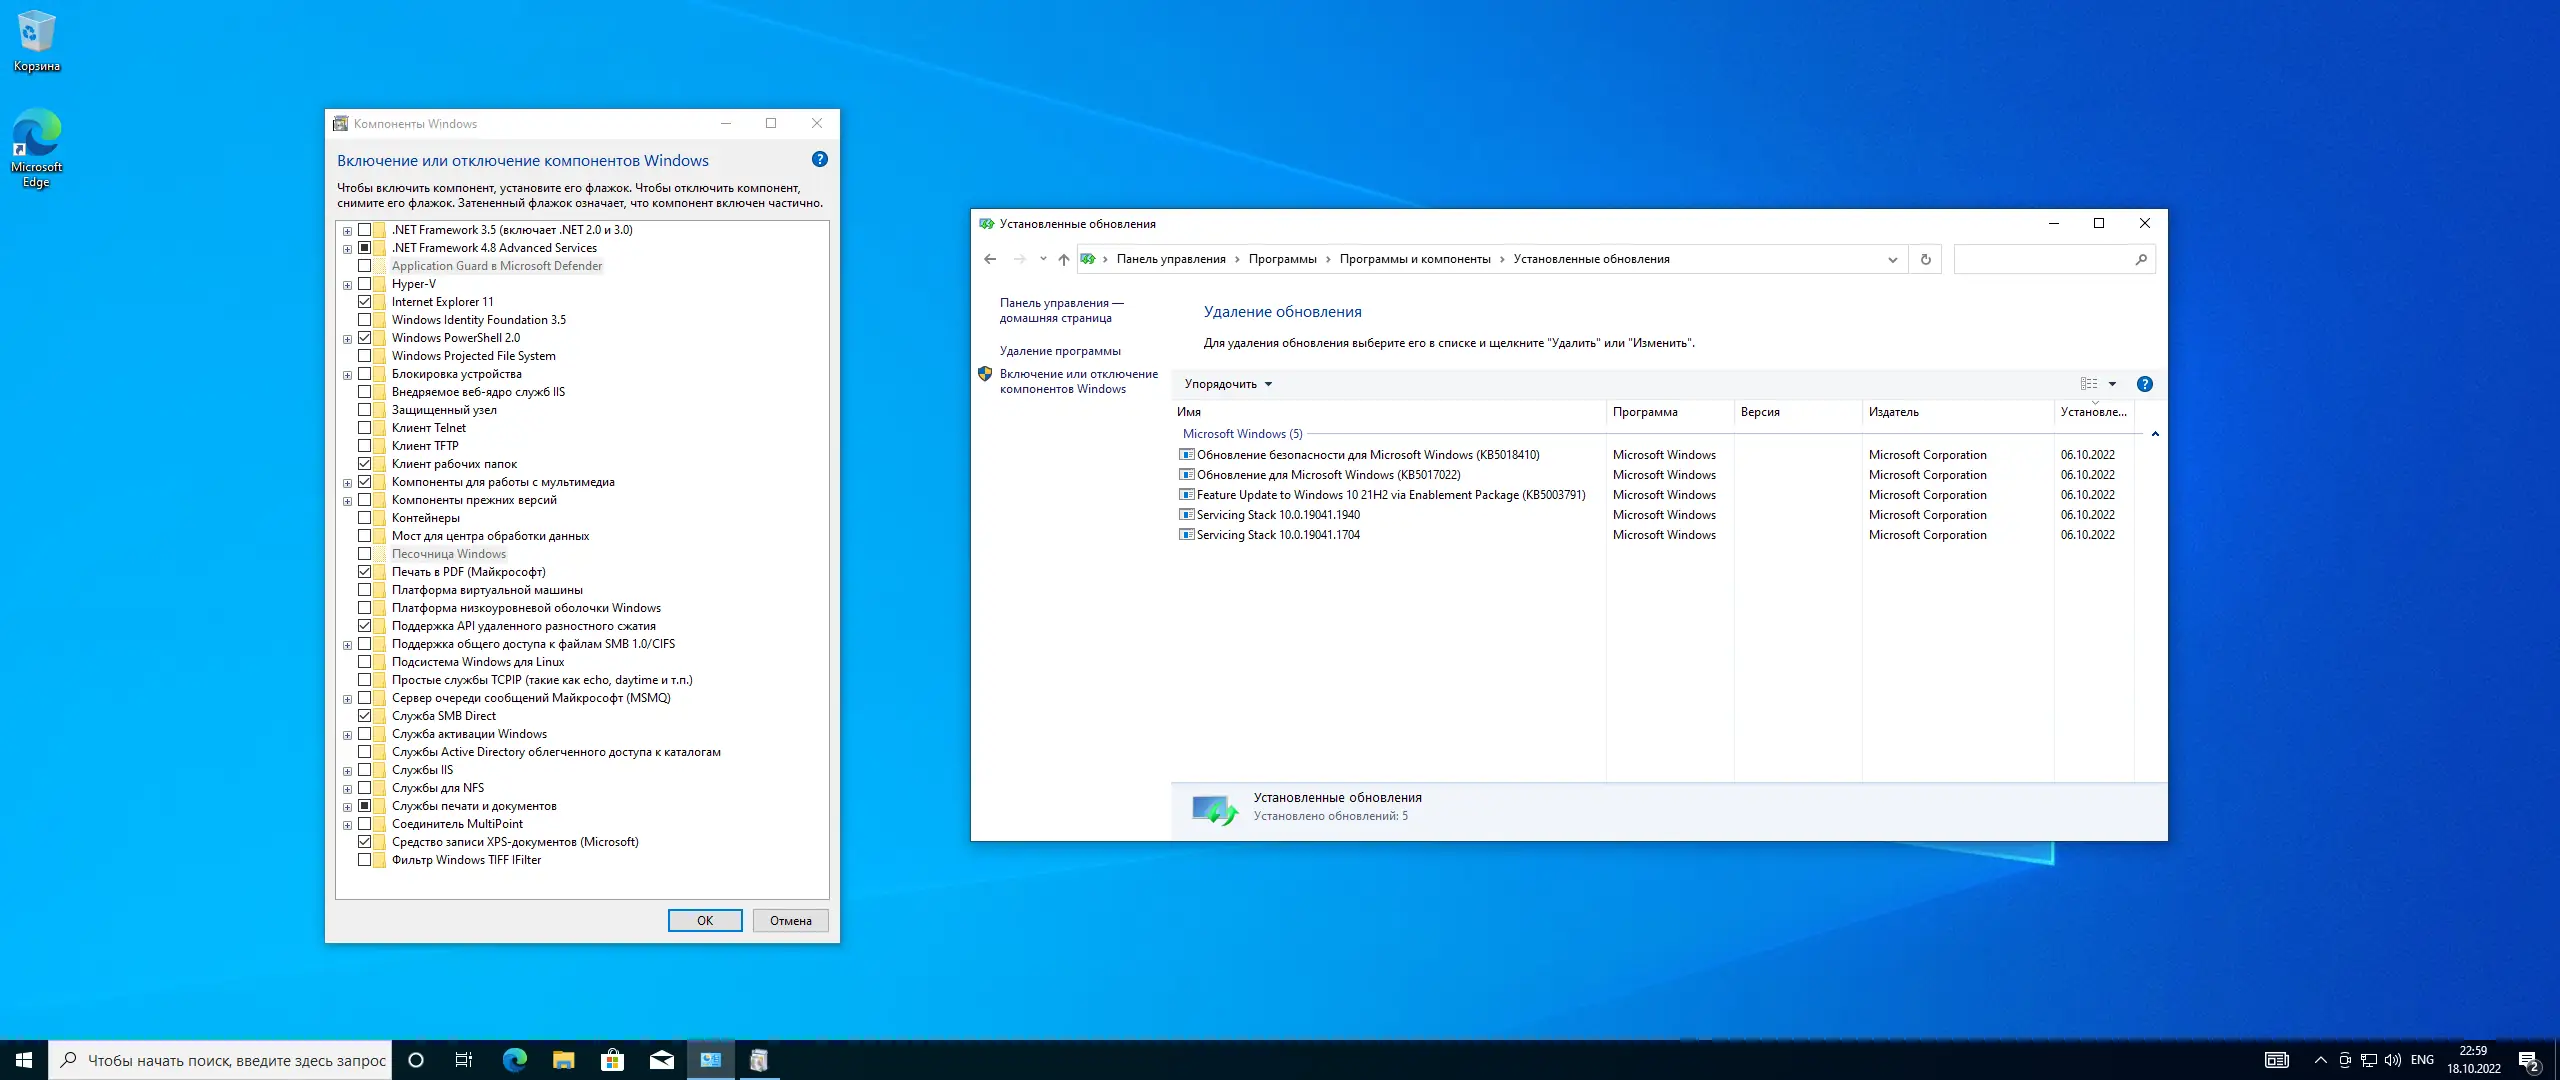
Task: Expand the IIS services tree node
Action: [347, 771]
